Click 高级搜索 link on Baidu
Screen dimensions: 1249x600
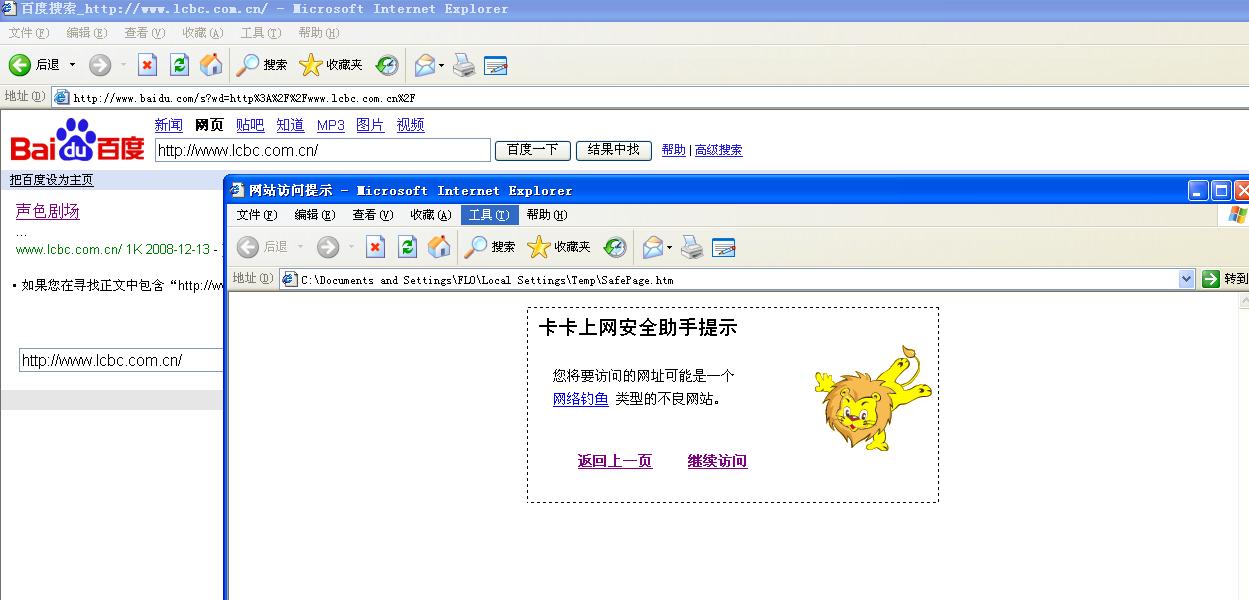pyautogui.click(x=719, y=150)
